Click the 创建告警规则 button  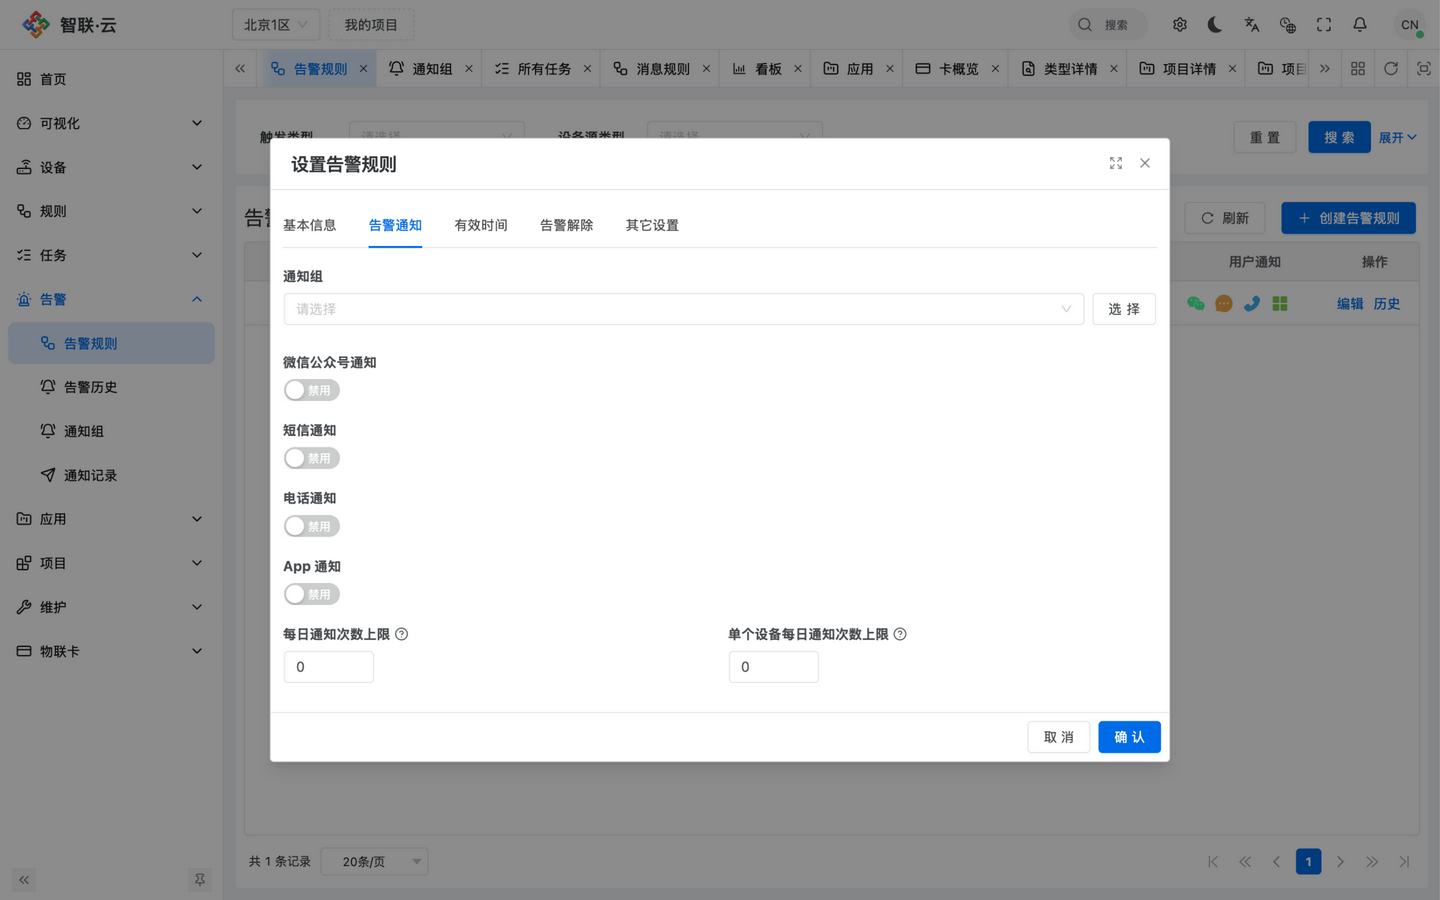coord(1349,218)
